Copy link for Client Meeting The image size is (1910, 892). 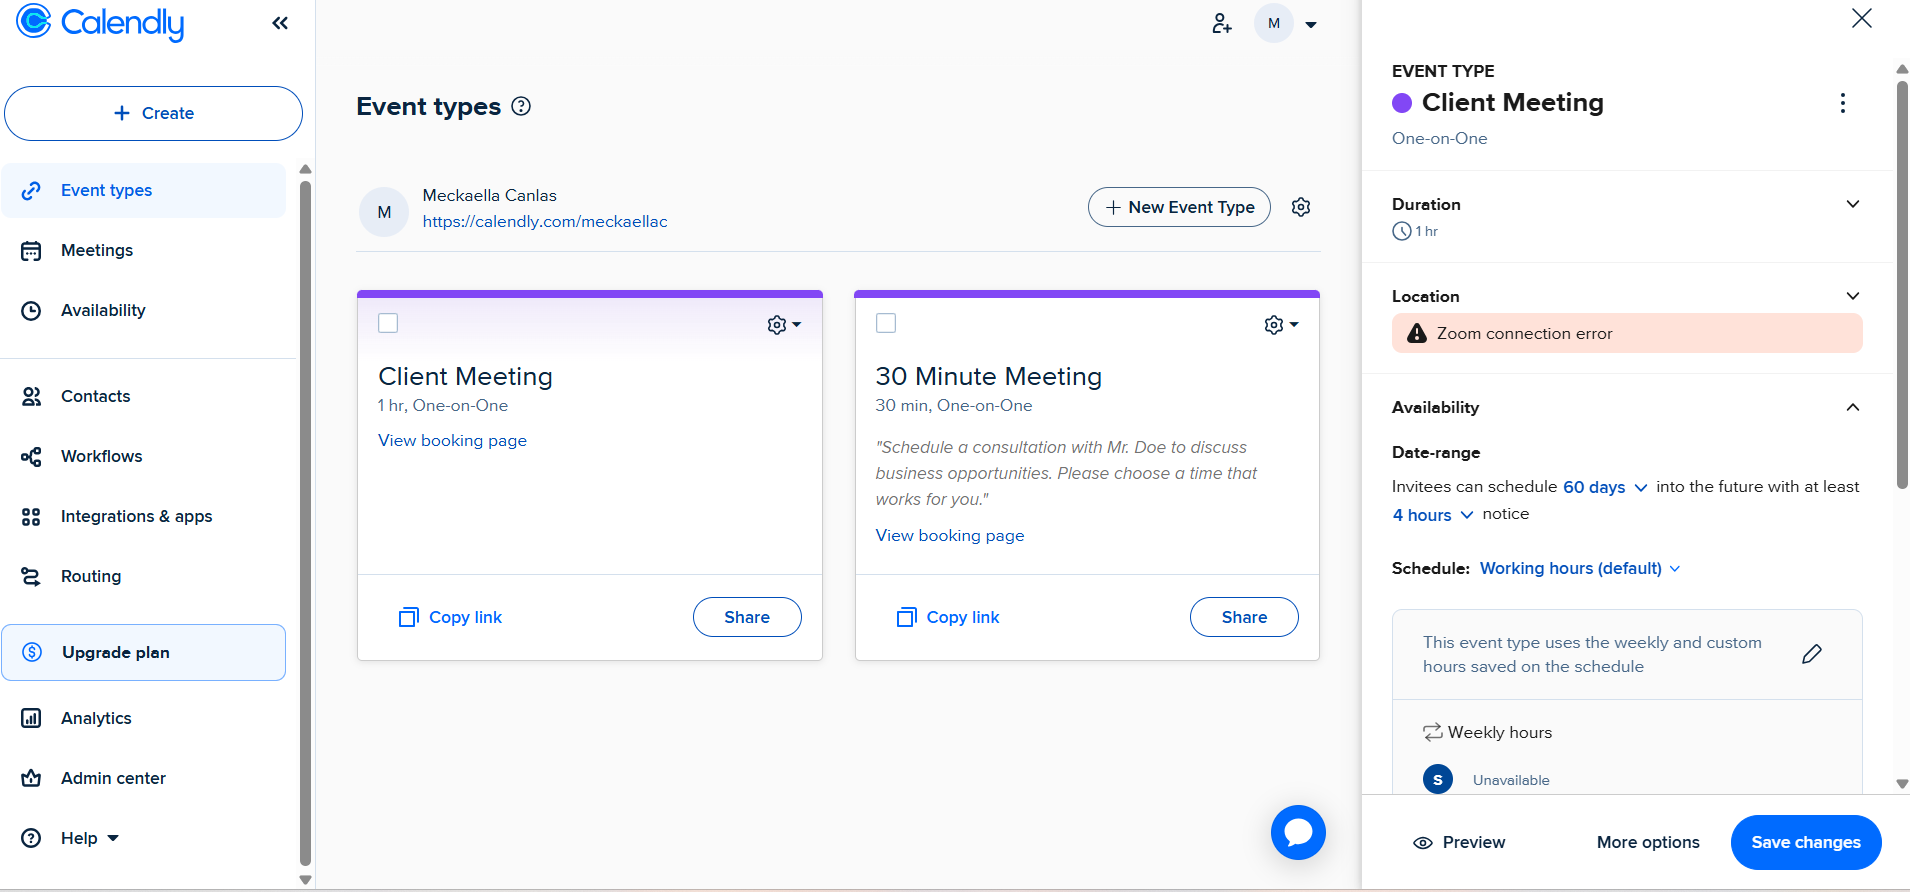(x=450, y=617)
